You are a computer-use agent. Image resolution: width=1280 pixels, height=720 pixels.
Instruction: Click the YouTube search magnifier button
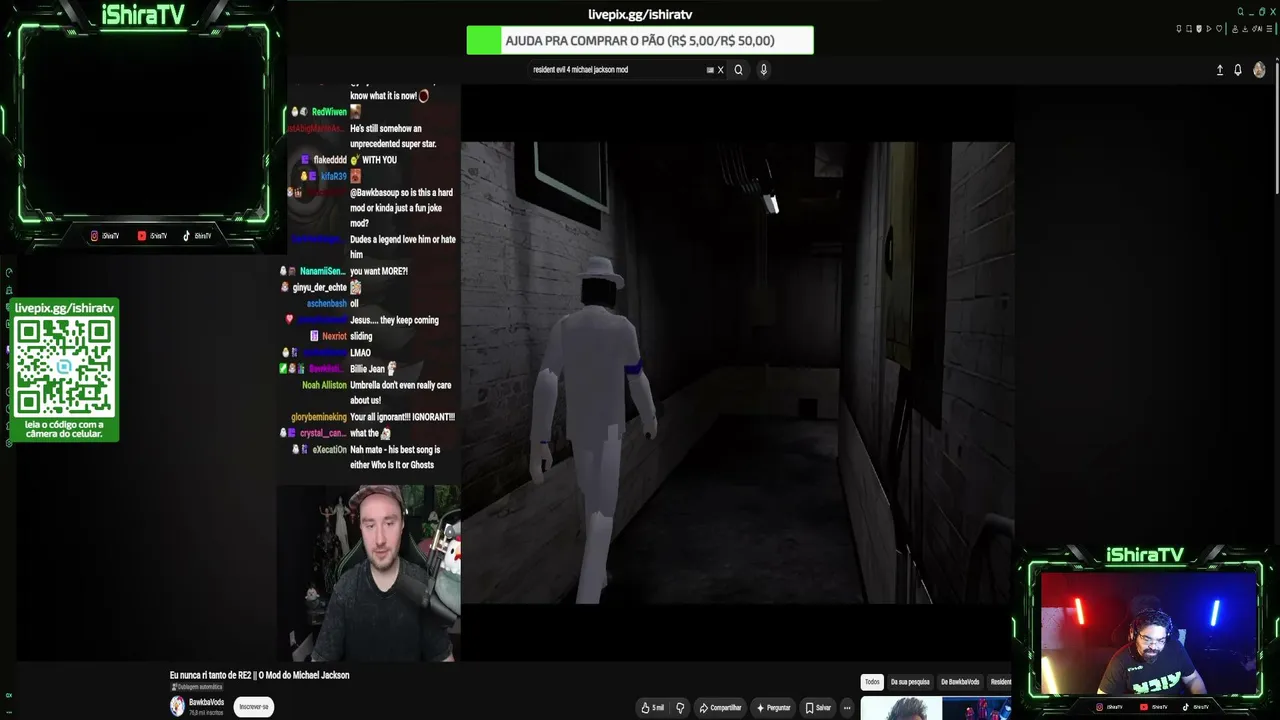738,70
